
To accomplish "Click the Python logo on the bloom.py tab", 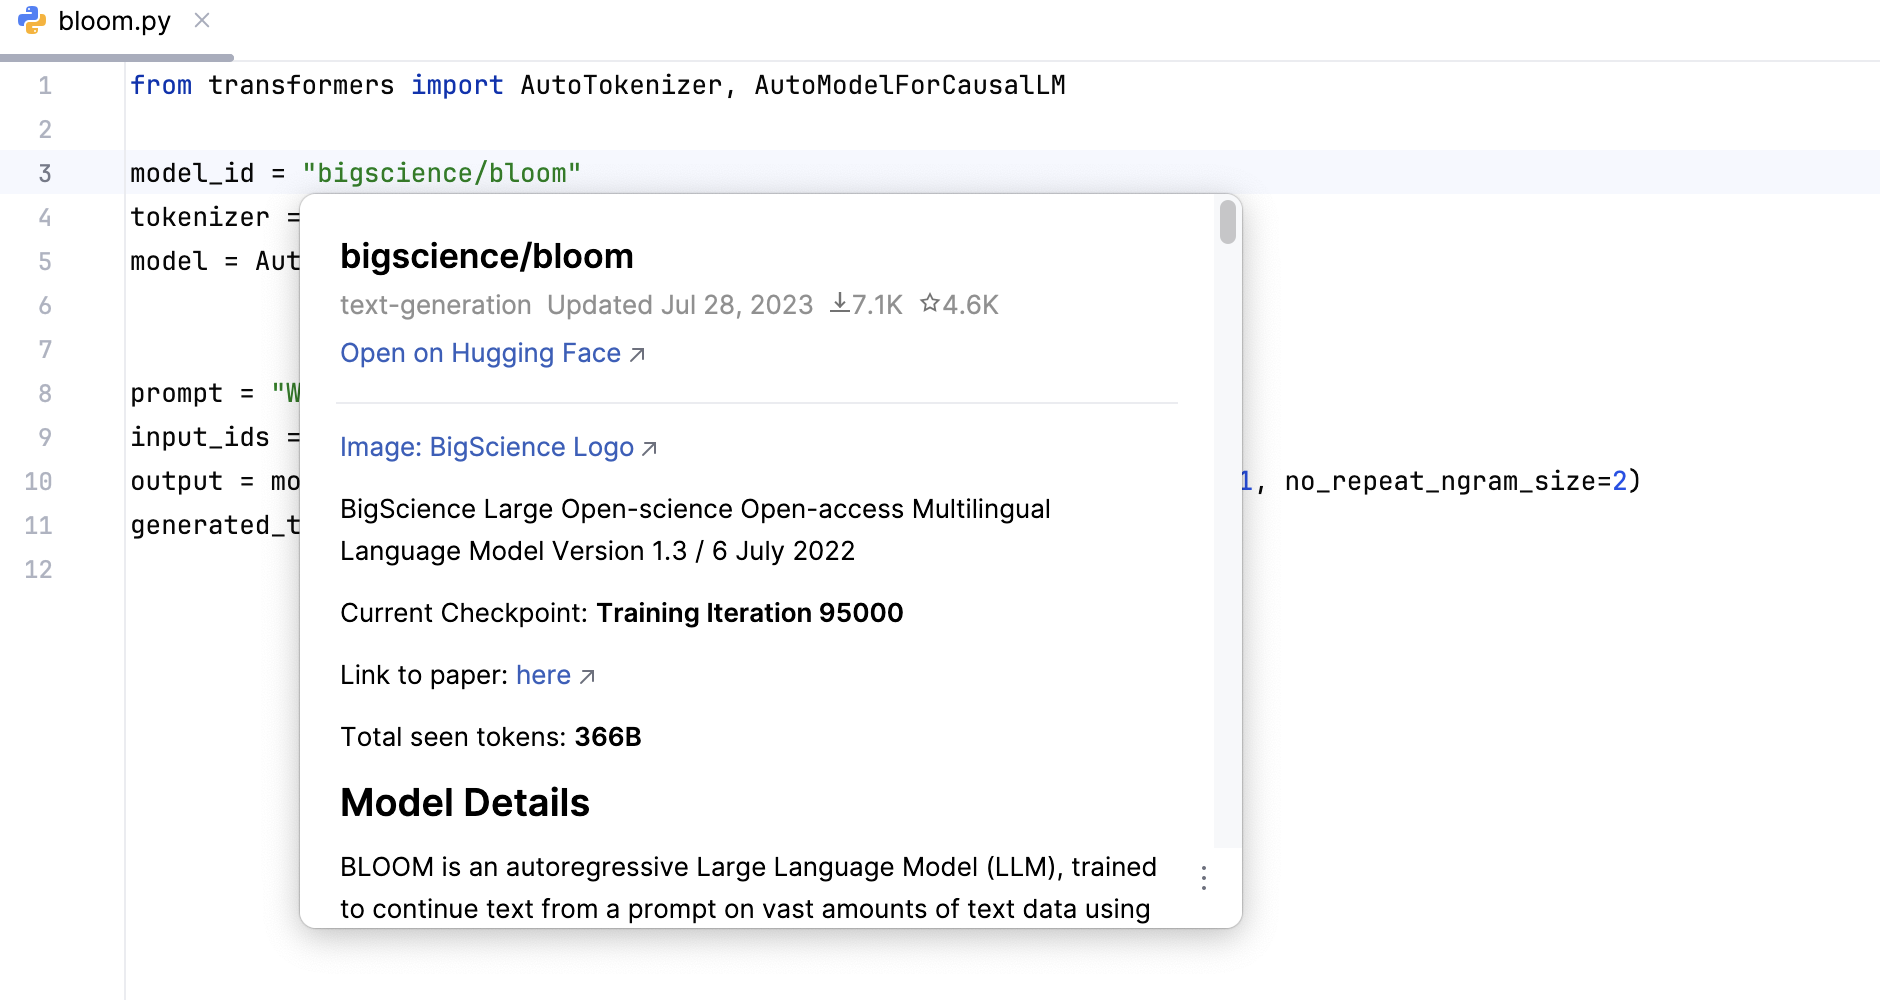I will [x=33, y=20].
